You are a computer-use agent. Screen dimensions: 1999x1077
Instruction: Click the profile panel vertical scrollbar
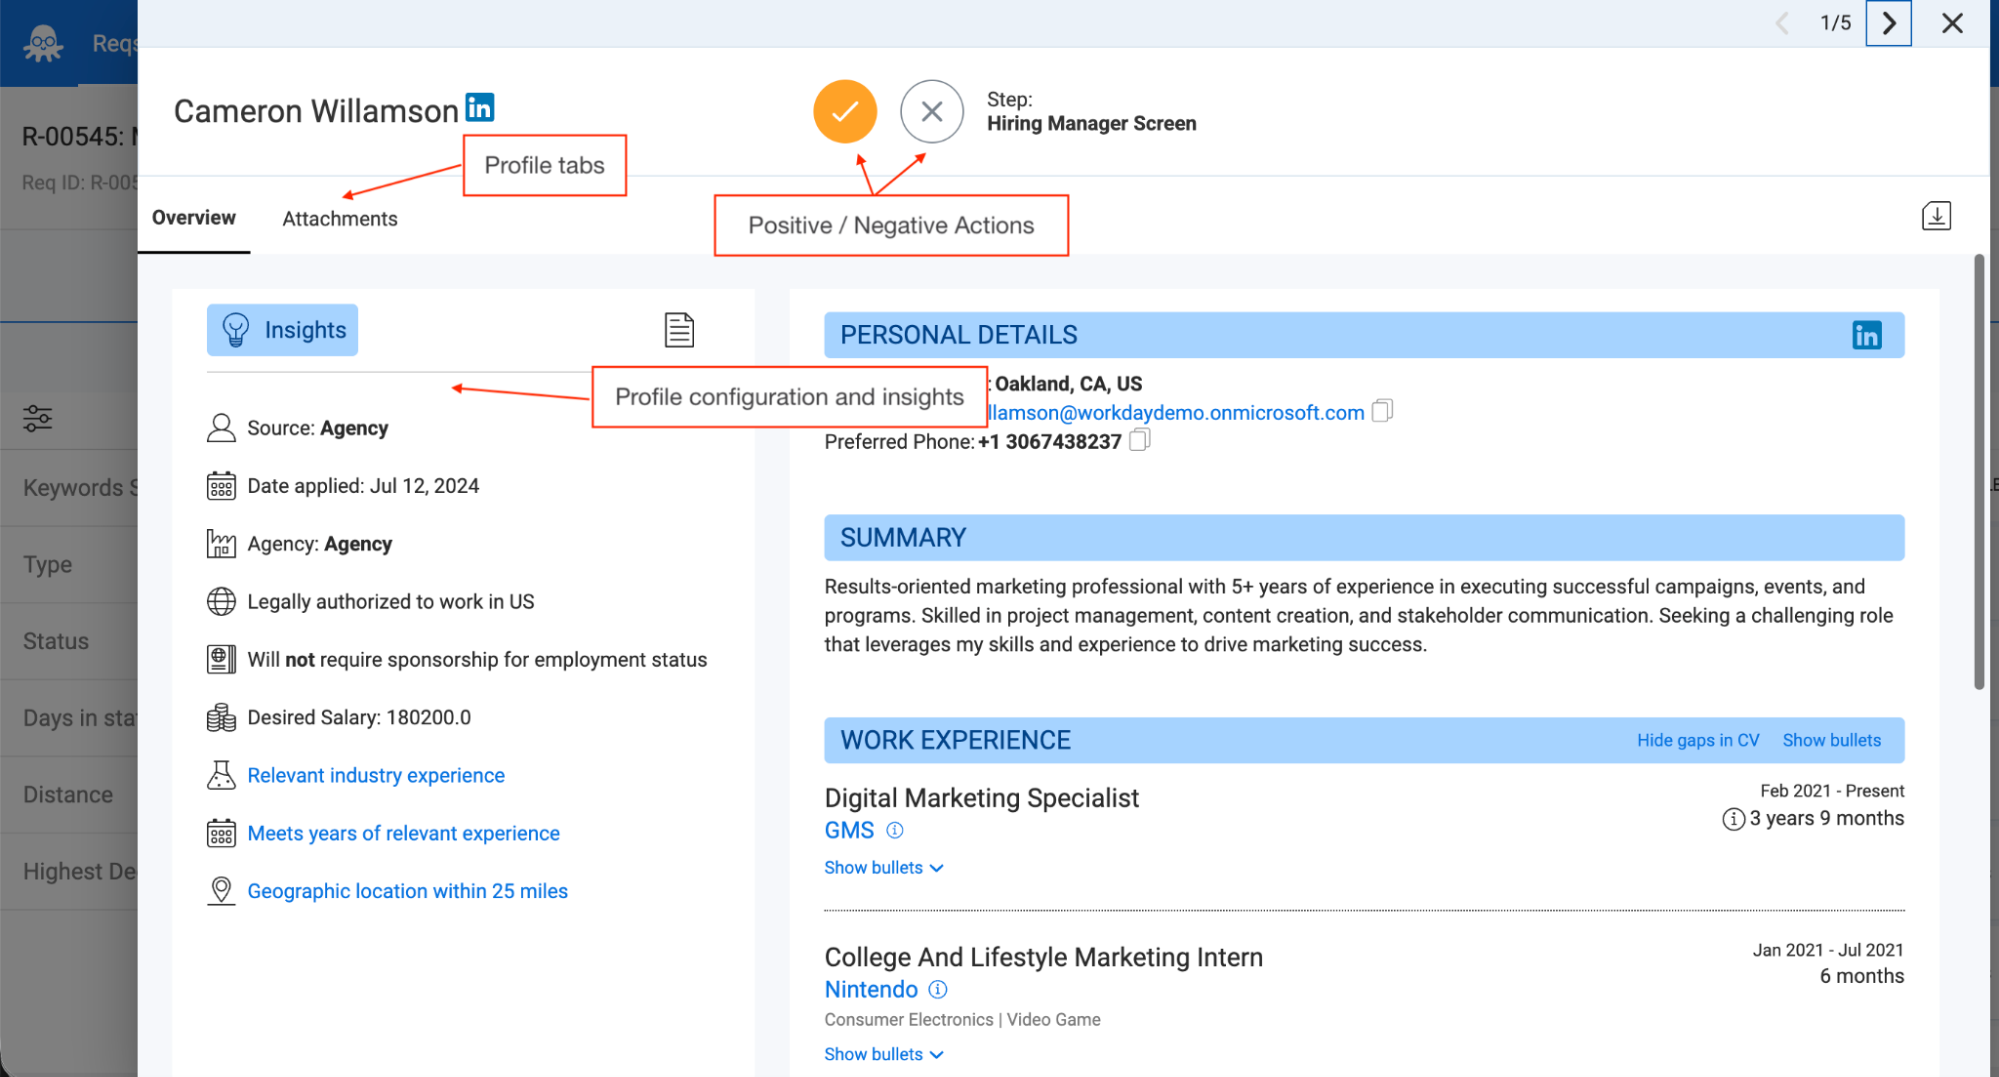[1978, 472]
